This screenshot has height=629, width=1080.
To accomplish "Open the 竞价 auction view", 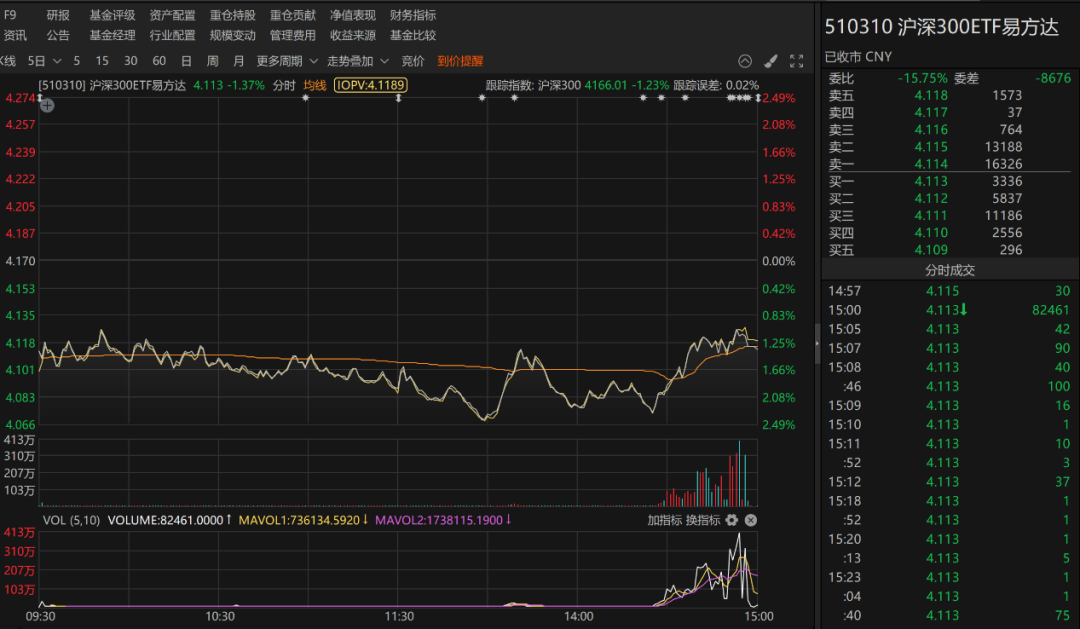I will point(413,61).
